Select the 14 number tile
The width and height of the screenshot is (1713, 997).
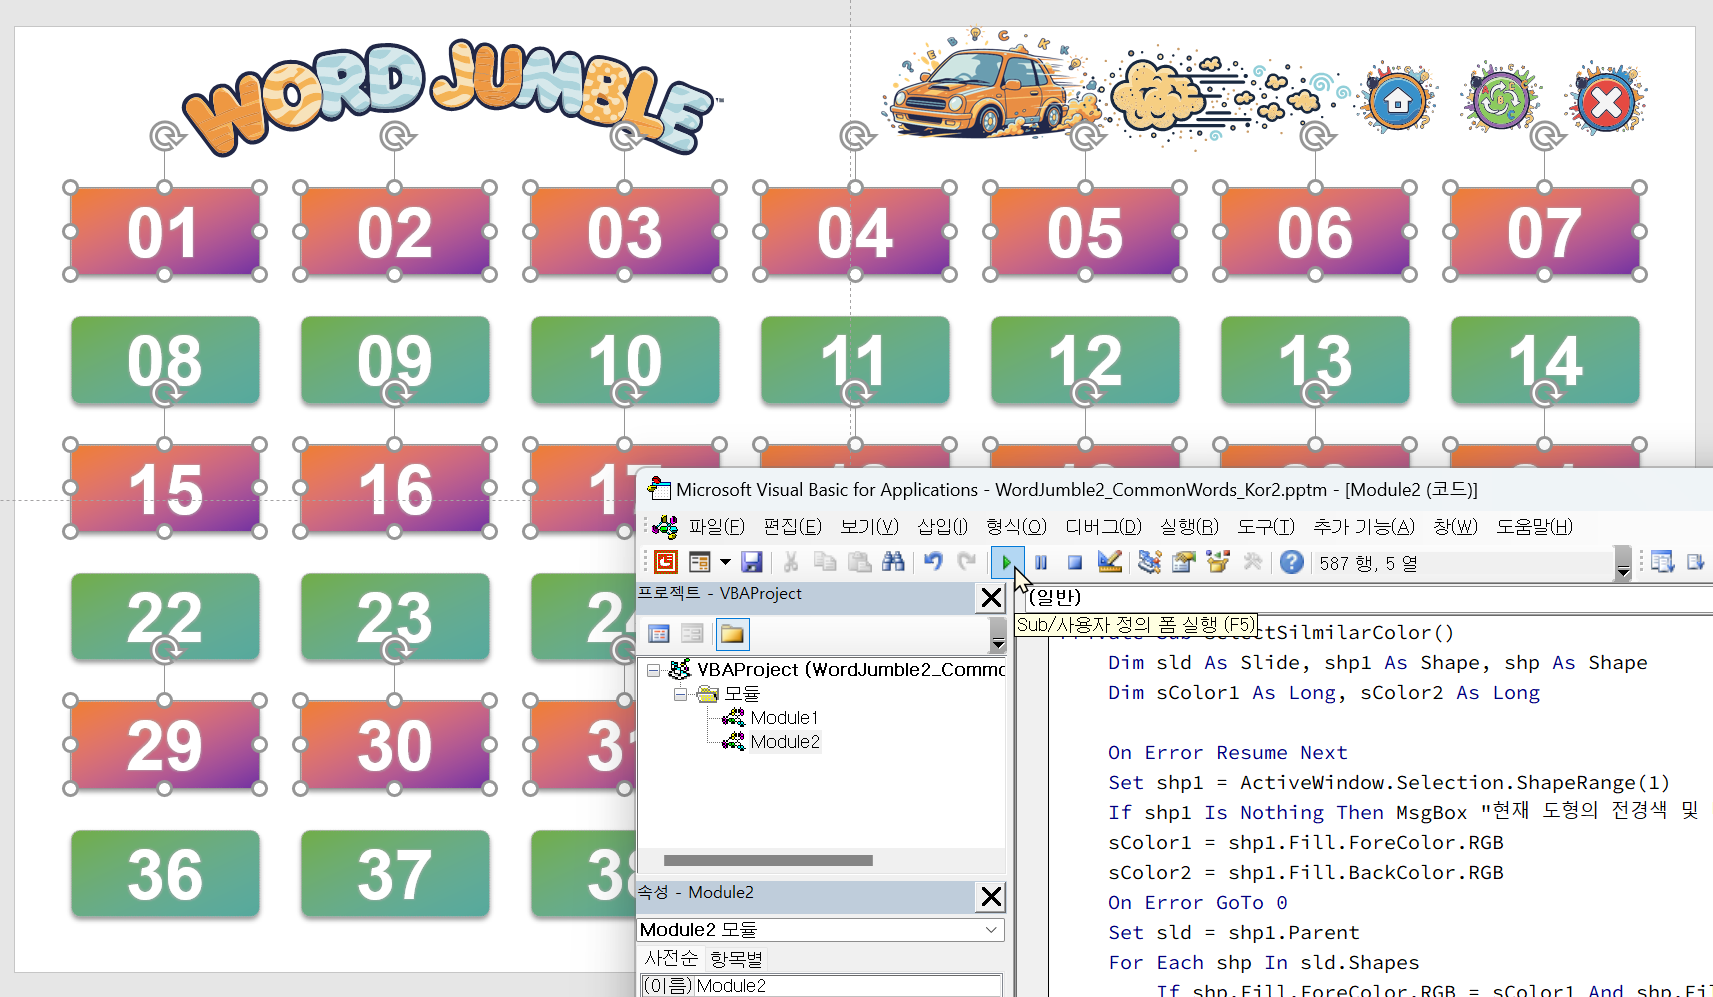point(1545,360)
